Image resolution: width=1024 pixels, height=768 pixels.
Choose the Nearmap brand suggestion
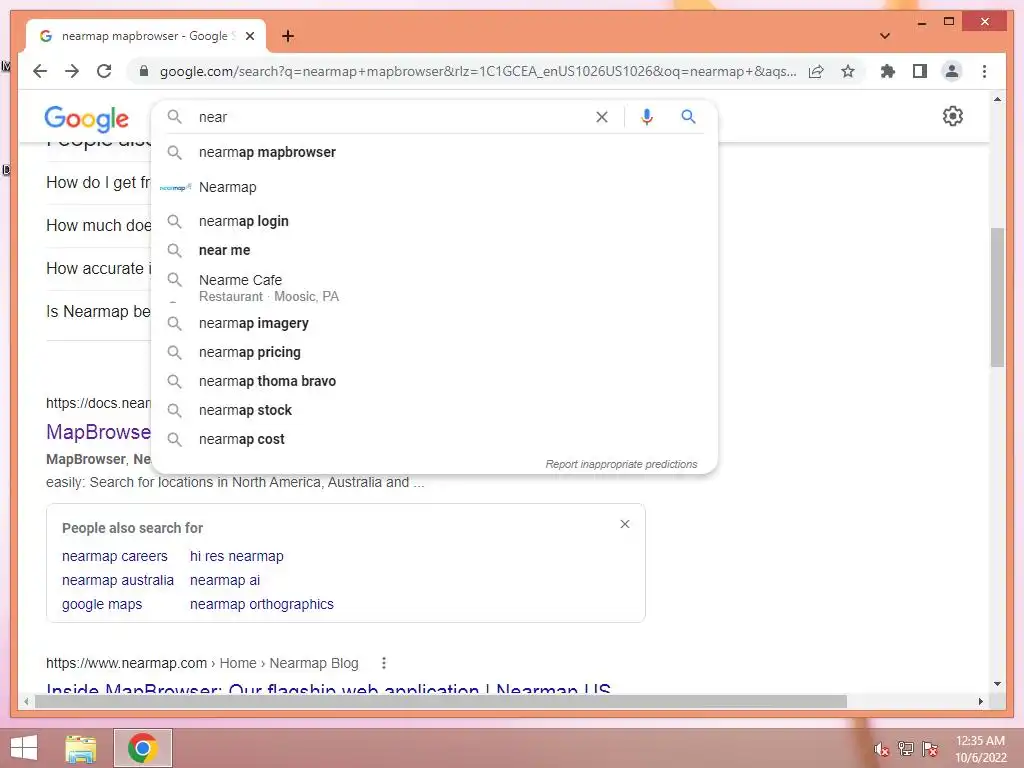[434, 187]
